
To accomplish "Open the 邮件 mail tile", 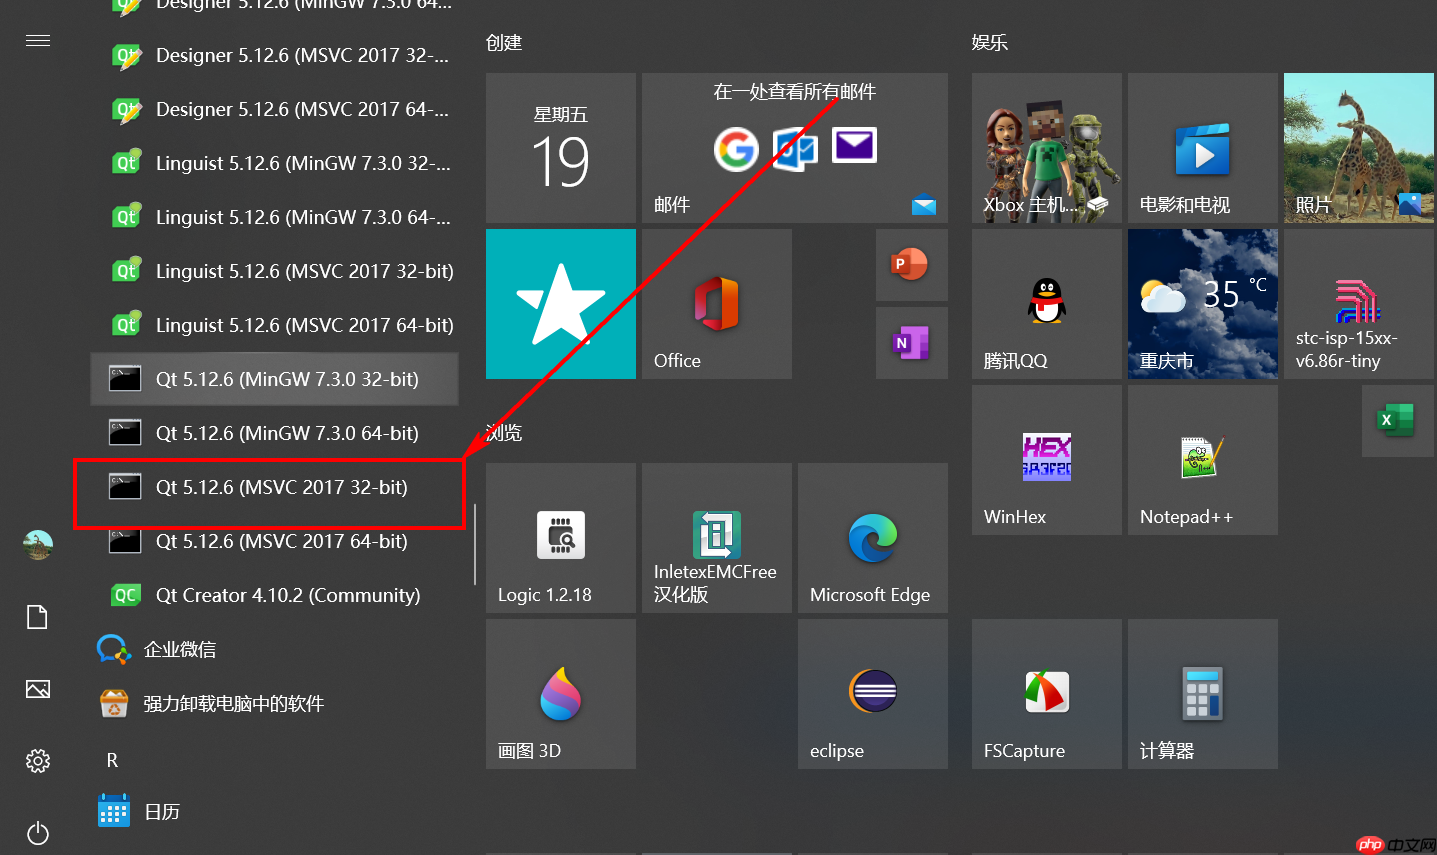I will [795, 148].
